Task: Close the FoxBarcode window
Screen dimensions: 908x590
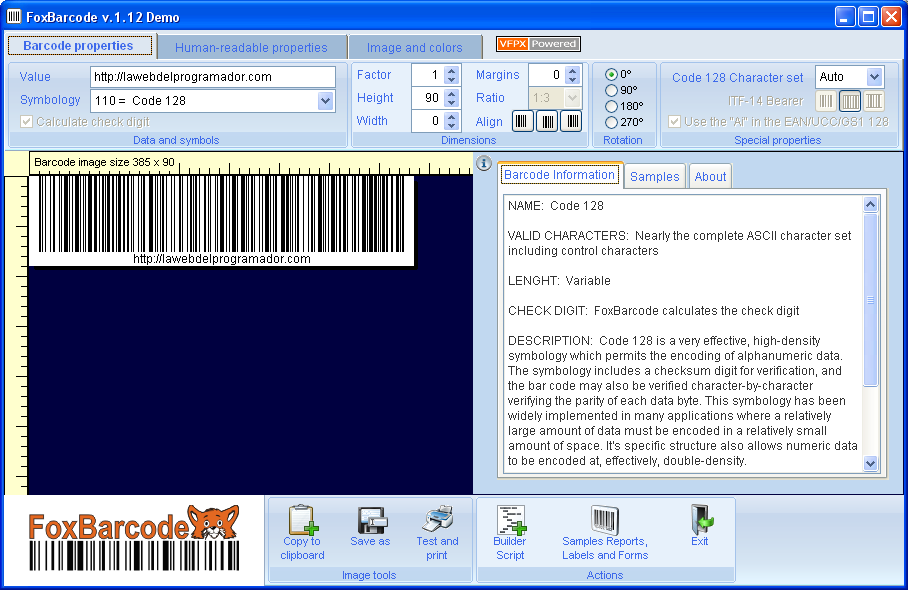Action: coord(891,17)
